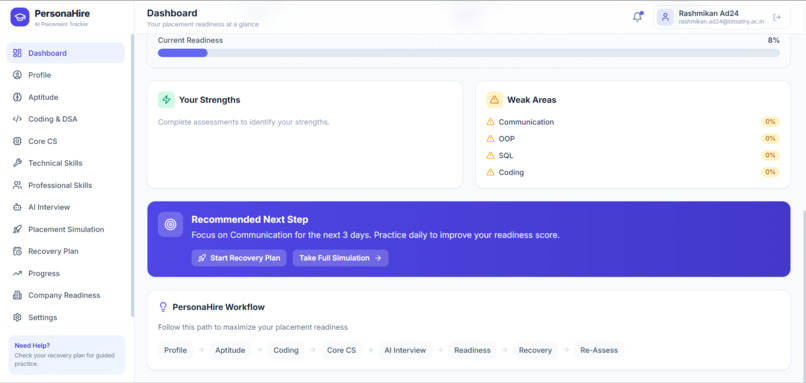This screenshot has height=383, width=806.
Task: Open Placement Simulation page
Action: pyautogui.click(x=65, y=229)
